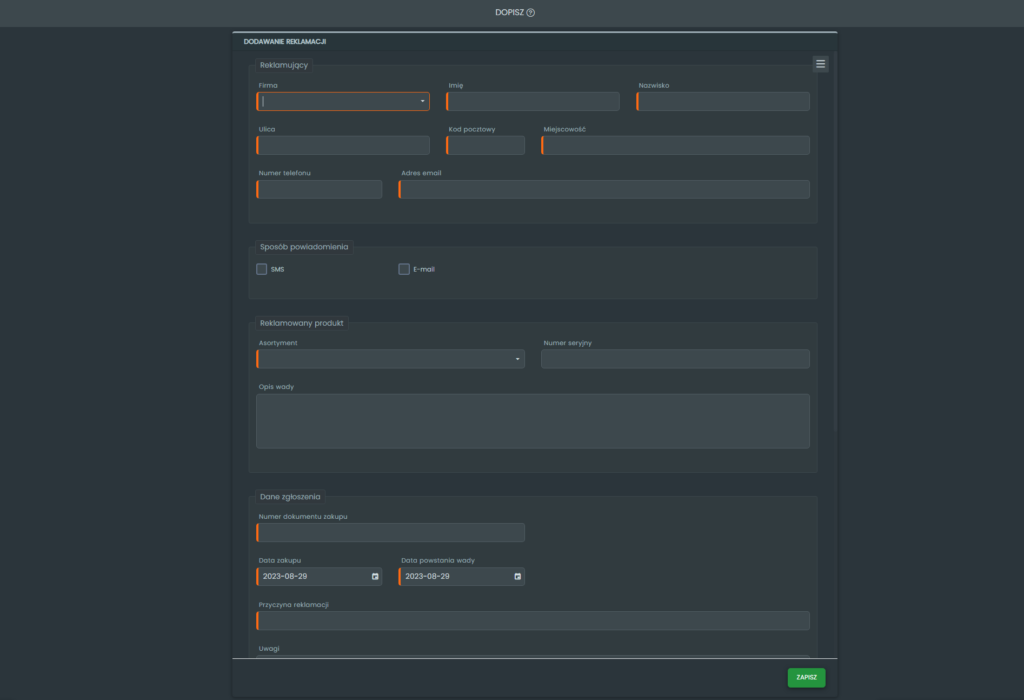Click the Numer dokumentu zakupu field
Viewport: 1024px width, 700px height.
click(x=391, y=533)
